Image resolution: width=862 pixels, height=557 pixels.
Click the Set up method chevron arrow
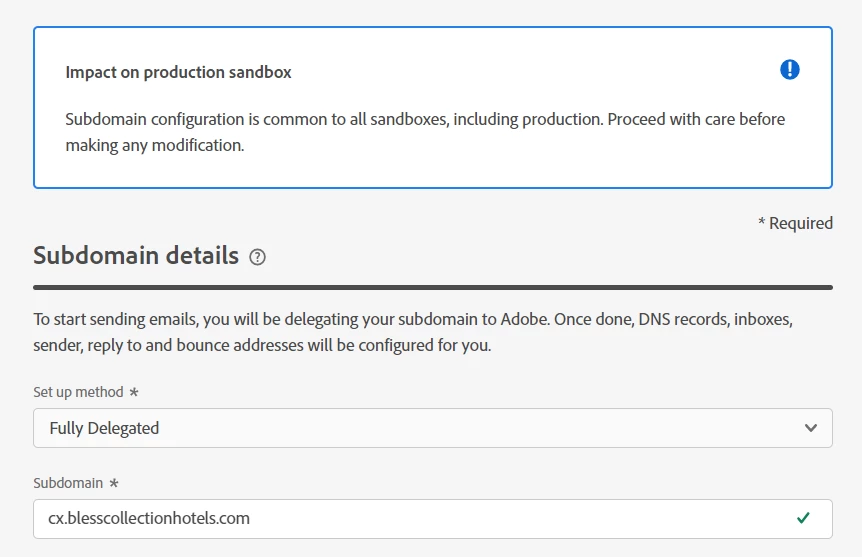pyautogui.click(x=811, y=428)
